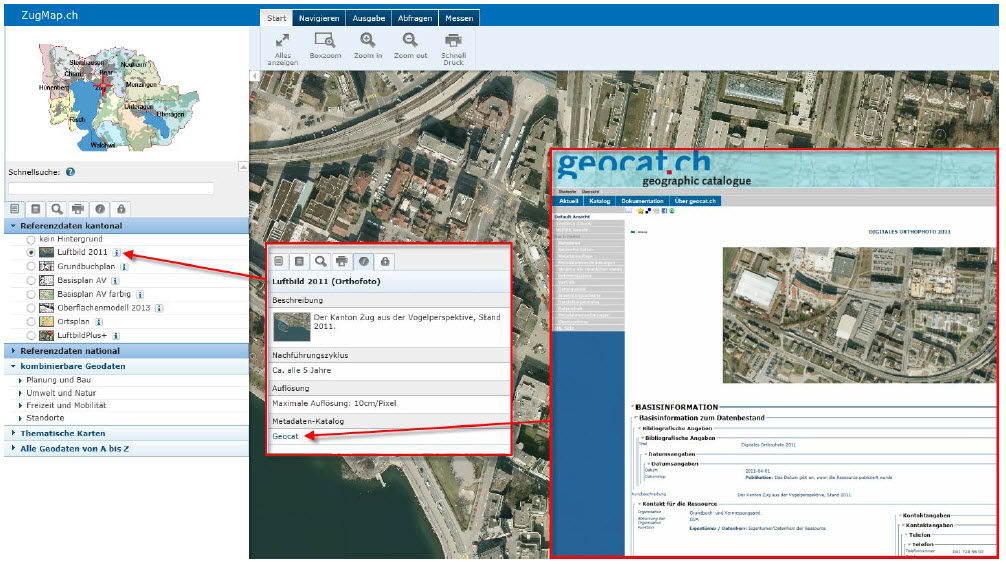Open info icon next to Luftbild 2011
1006x564 pixels.
point(117,254)
